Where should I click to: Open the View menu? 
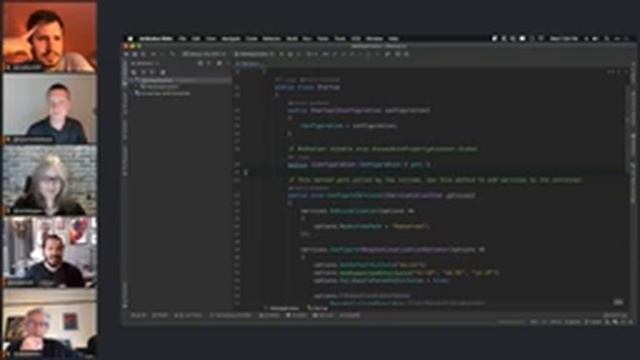click(211, 38)
